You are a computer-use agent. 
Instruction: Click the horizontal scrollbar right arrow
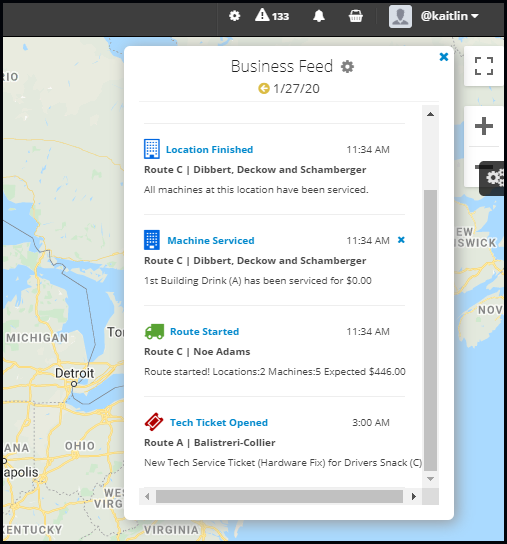413,496
